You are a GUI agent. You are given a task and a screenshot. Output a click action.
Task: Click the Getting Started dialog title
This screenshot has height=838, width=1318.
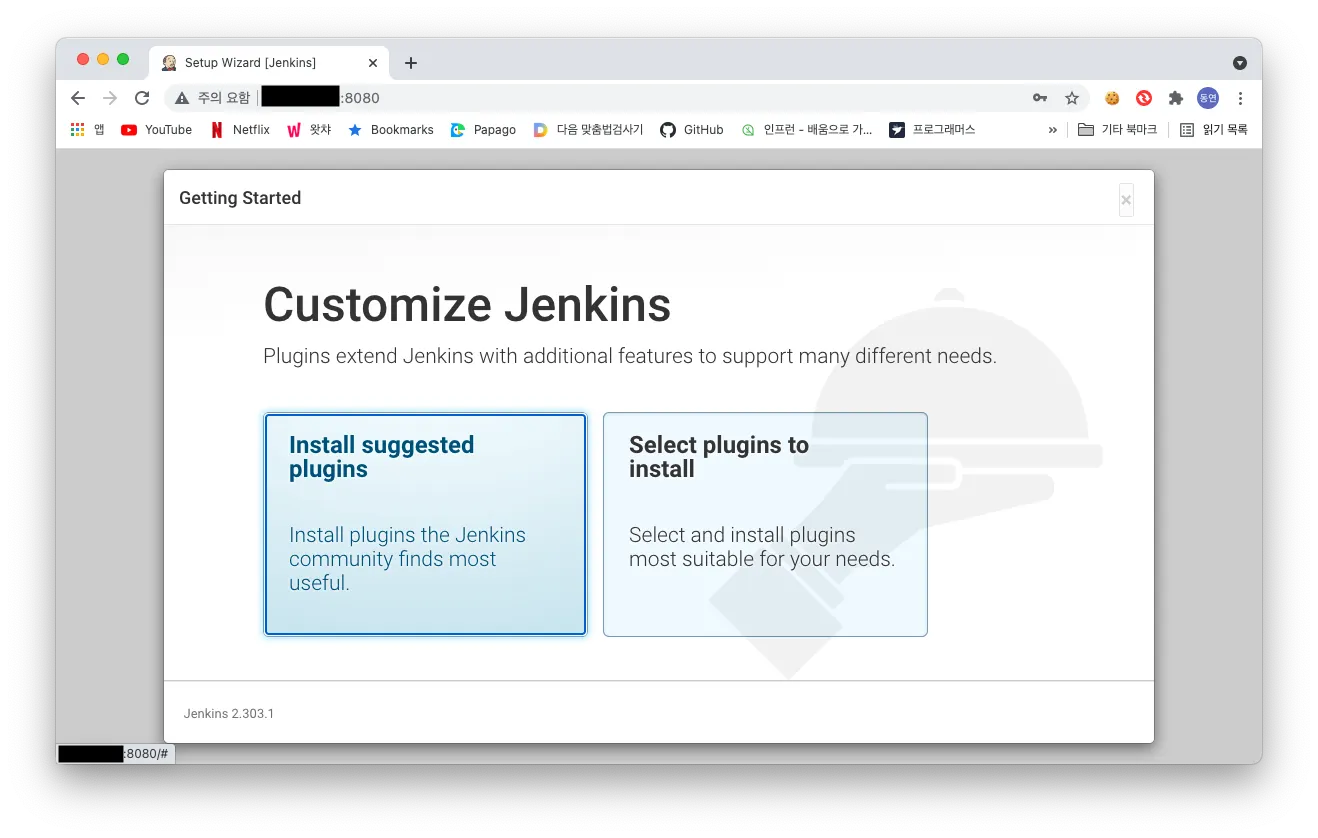point(240,198)
